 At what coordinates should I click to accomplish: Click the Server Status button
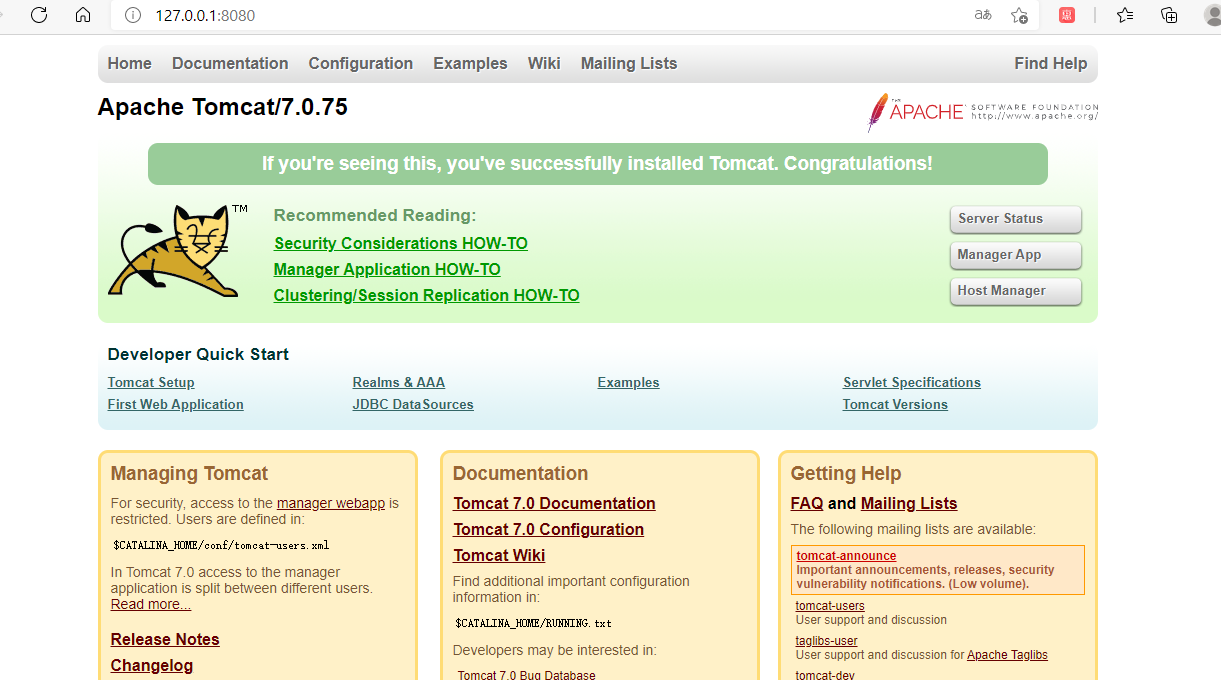(1015, 219)
